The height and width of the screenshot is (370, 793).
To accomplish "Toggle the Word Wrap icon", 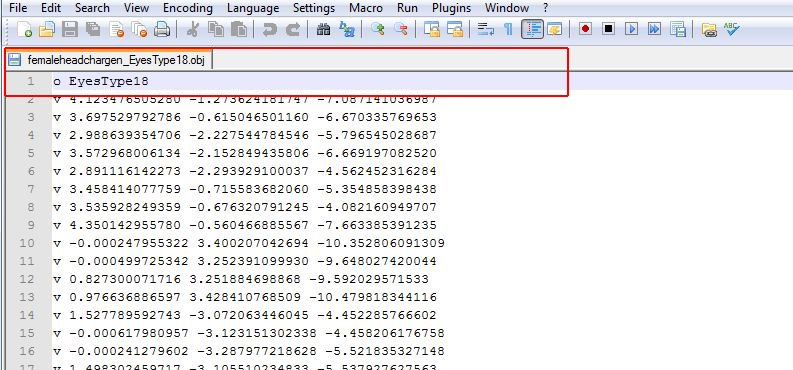I will click(x=486, y=29).
